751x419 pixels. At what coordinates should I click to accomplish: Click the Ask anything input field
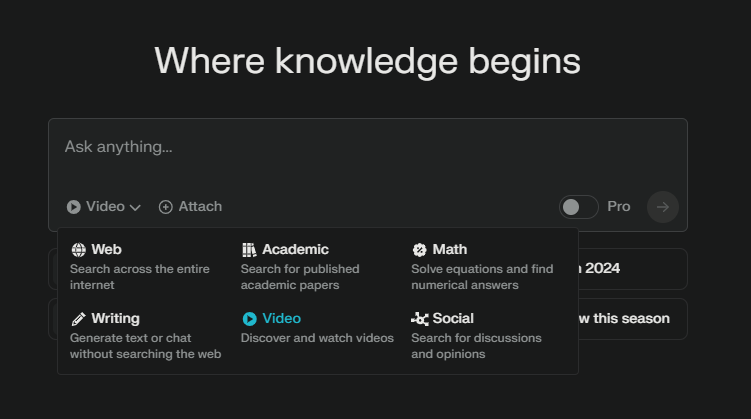pyautogui.click(x=368, y=153)
